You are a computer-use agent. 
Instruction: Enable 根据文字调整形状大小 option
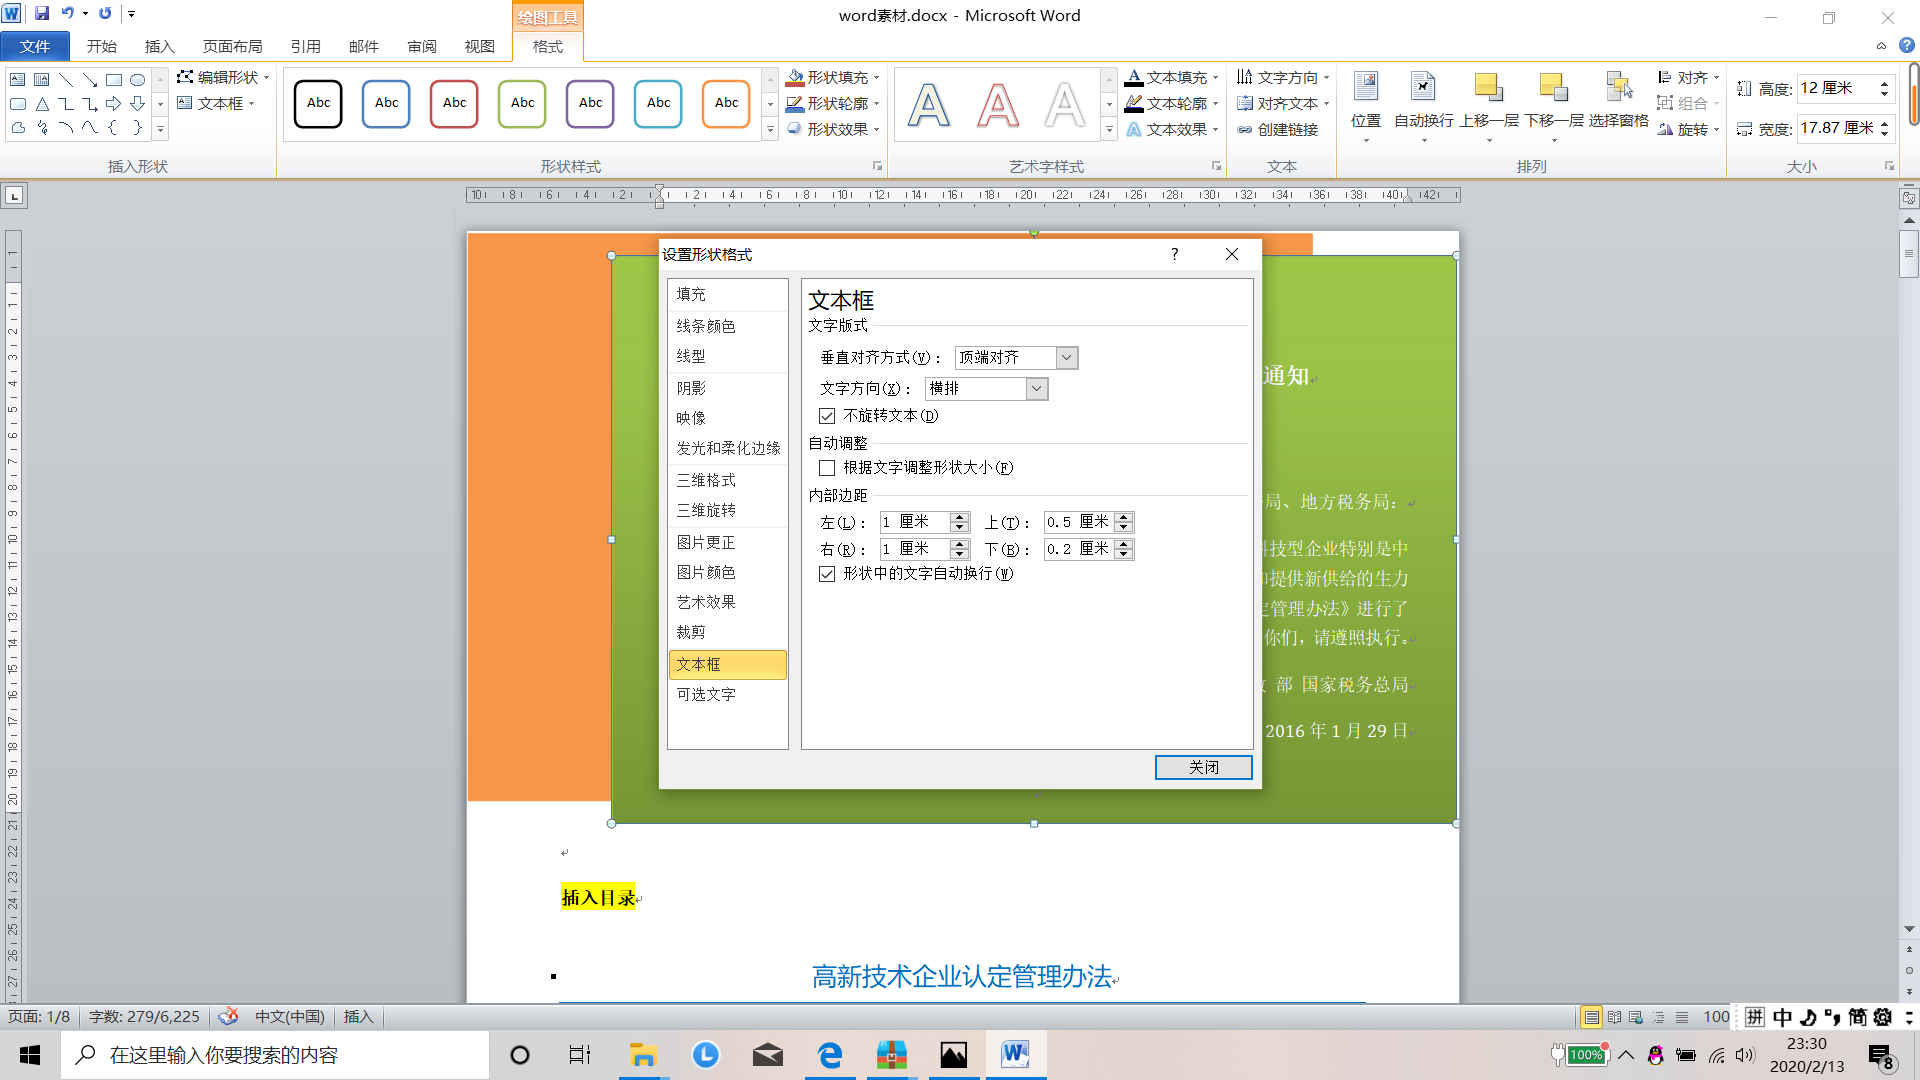825,467
